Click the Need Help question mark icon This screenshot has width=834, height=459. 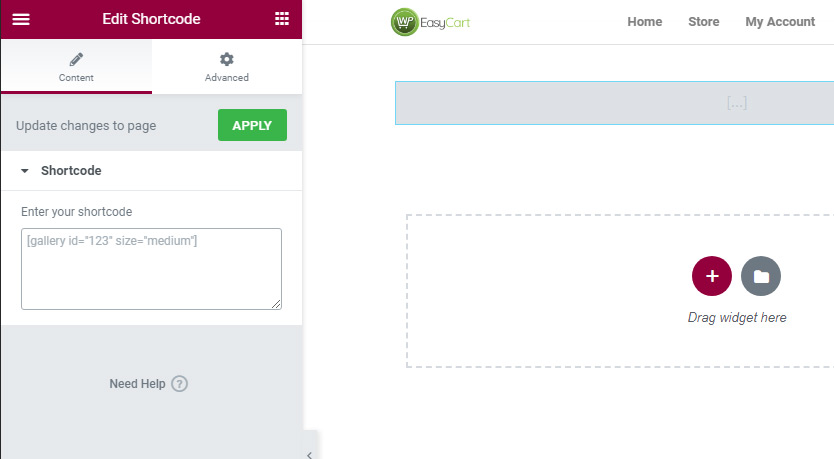tap(180, 383)
